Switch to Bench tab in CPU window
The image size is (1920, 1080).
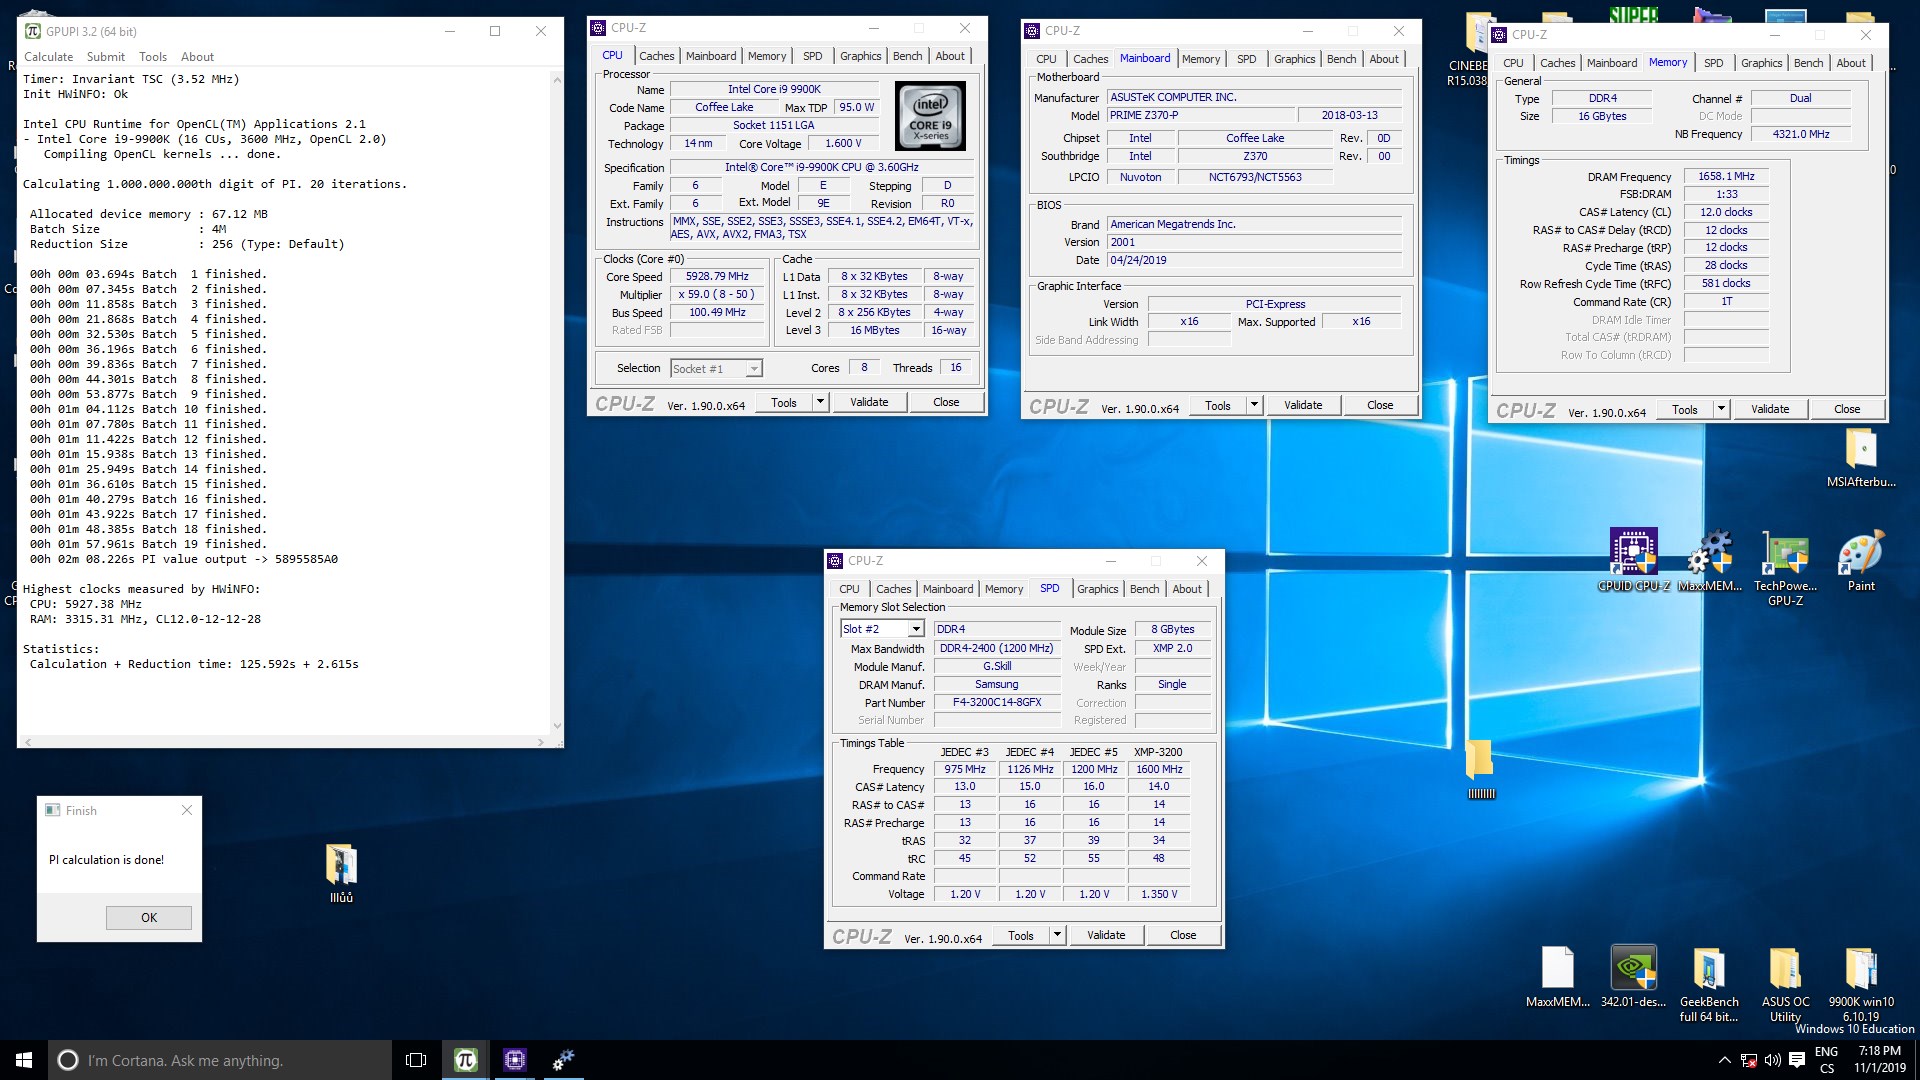coord(907,56)
